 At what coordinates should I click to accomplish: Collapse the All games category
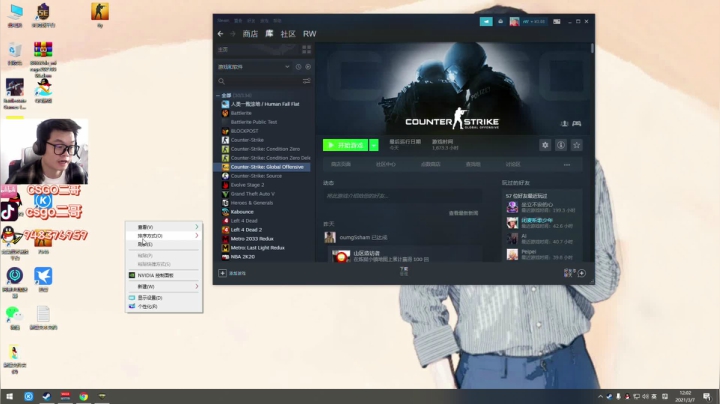pyautogui.click(x=218, y=95)
